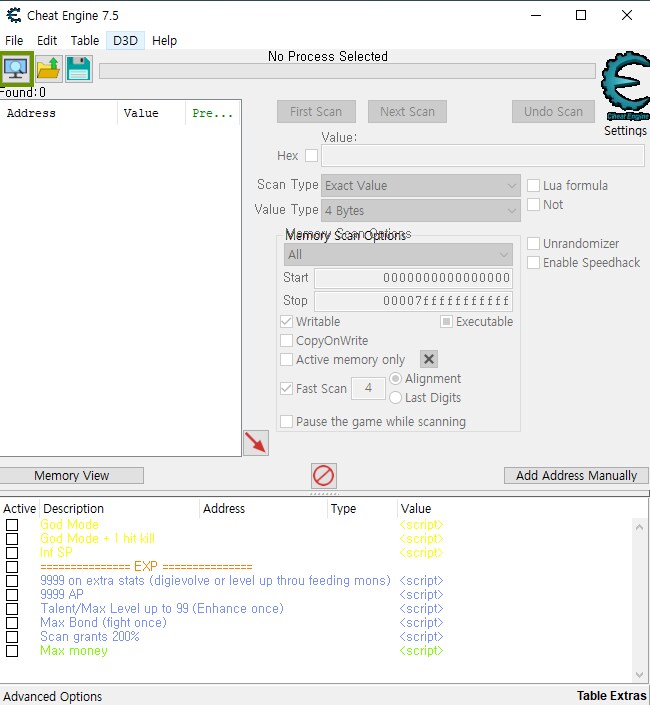Click the X icon beside Active memory only

[x=428, y=360]
